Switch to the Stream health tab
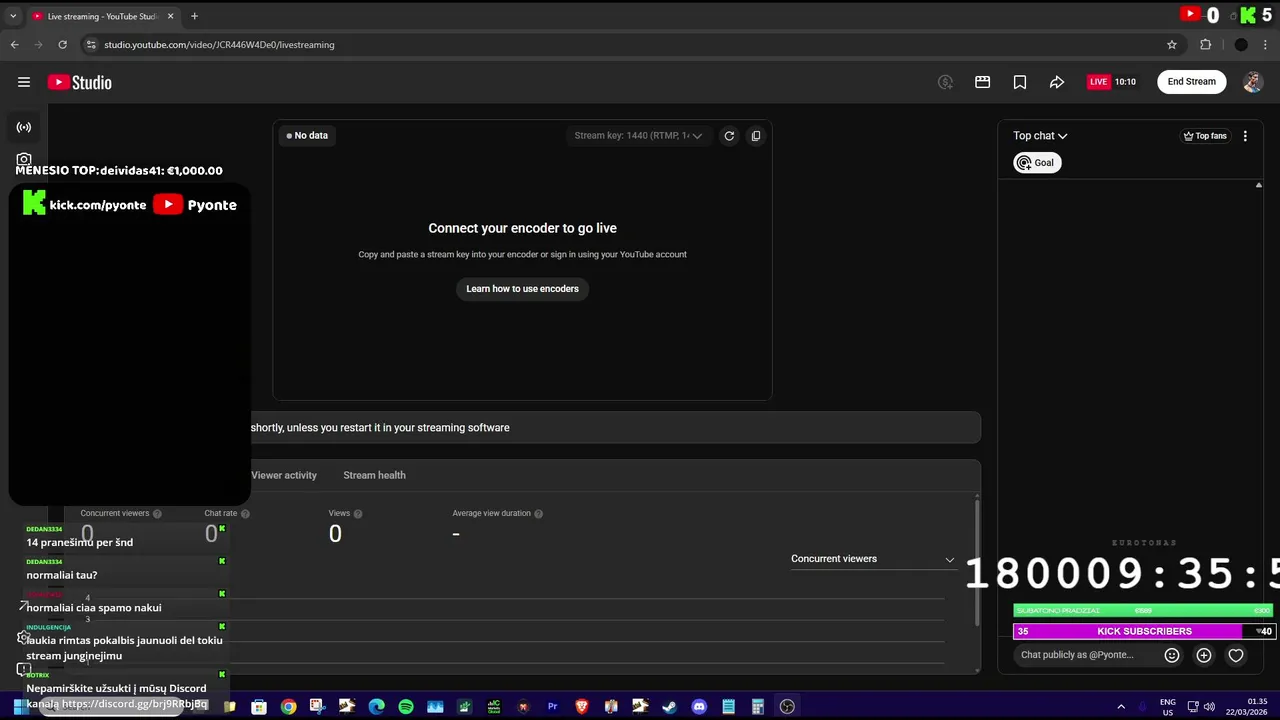The width and height of the screenshot is (1280, 720). 374,475
